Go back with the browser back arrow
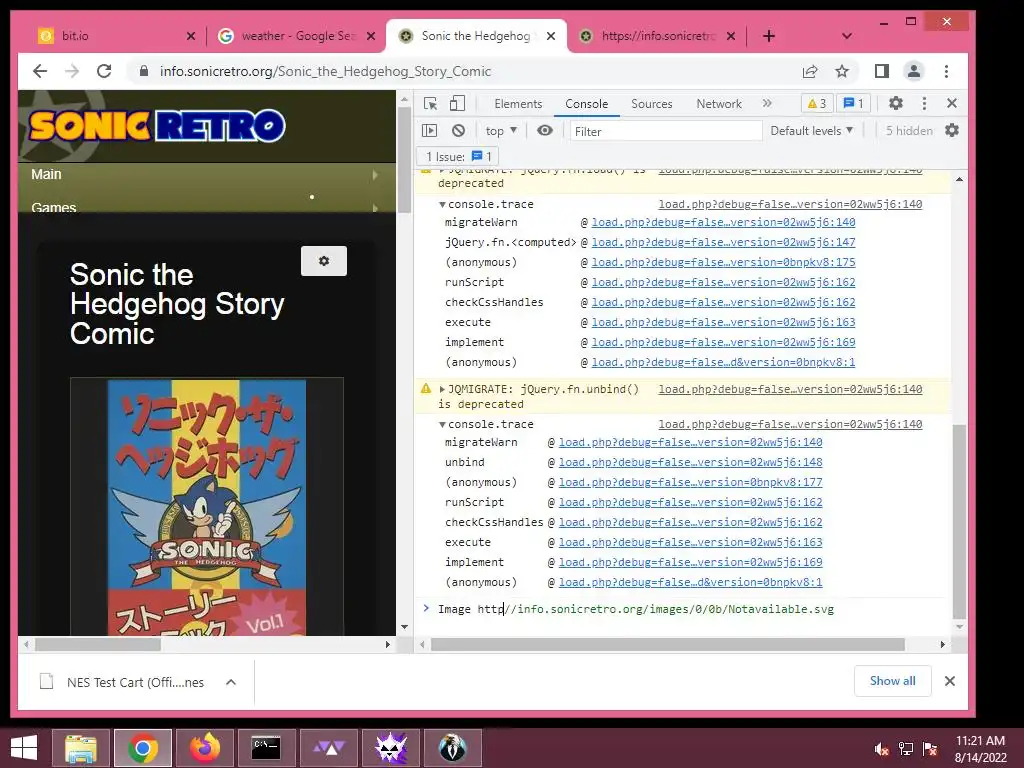1024x768 pixels. (40, 71)
